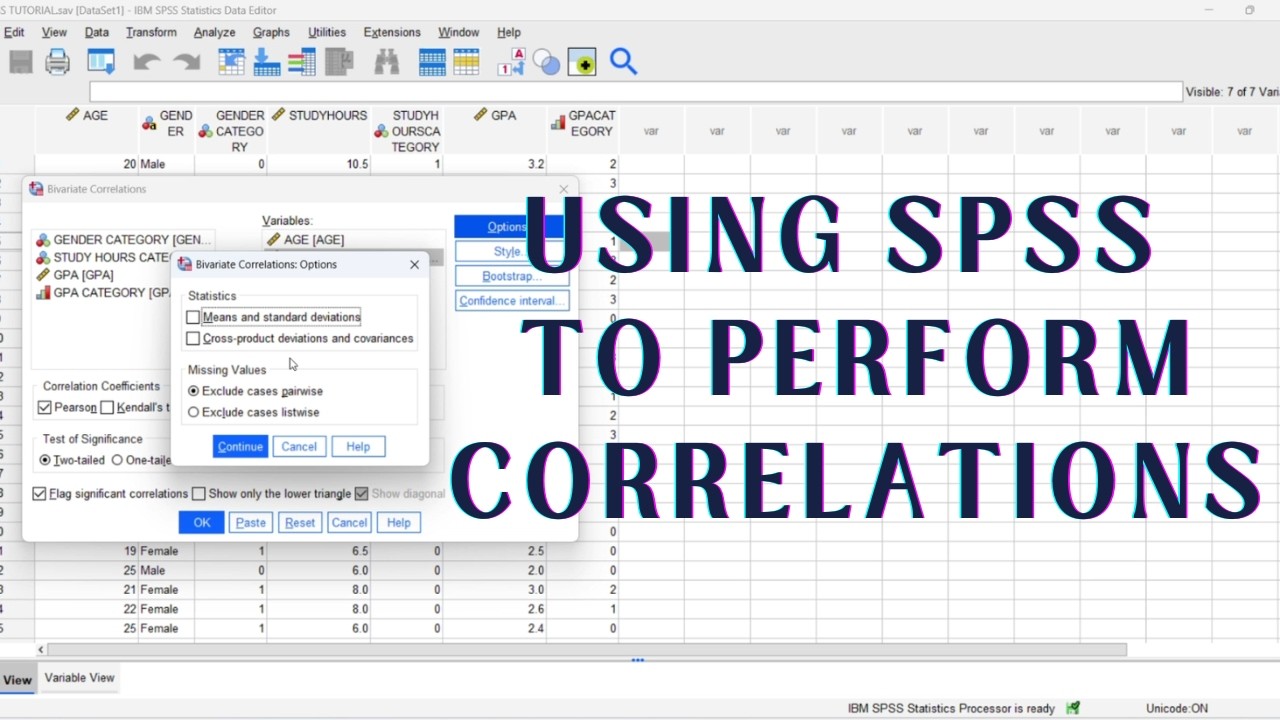The image size is (1280, 720).
Task: Open the Recall recent dialogs icon
Action: (x=101, y=62)
